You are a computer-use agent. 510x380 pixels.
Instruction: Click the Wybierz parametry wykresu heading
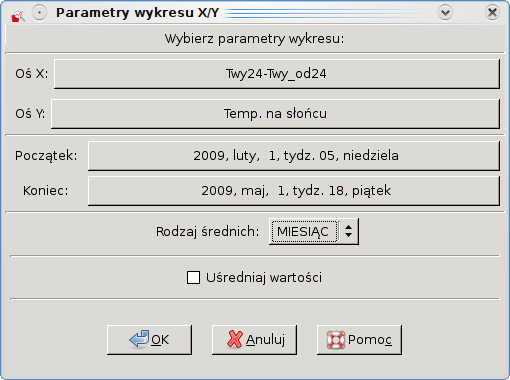click(254, 39)
